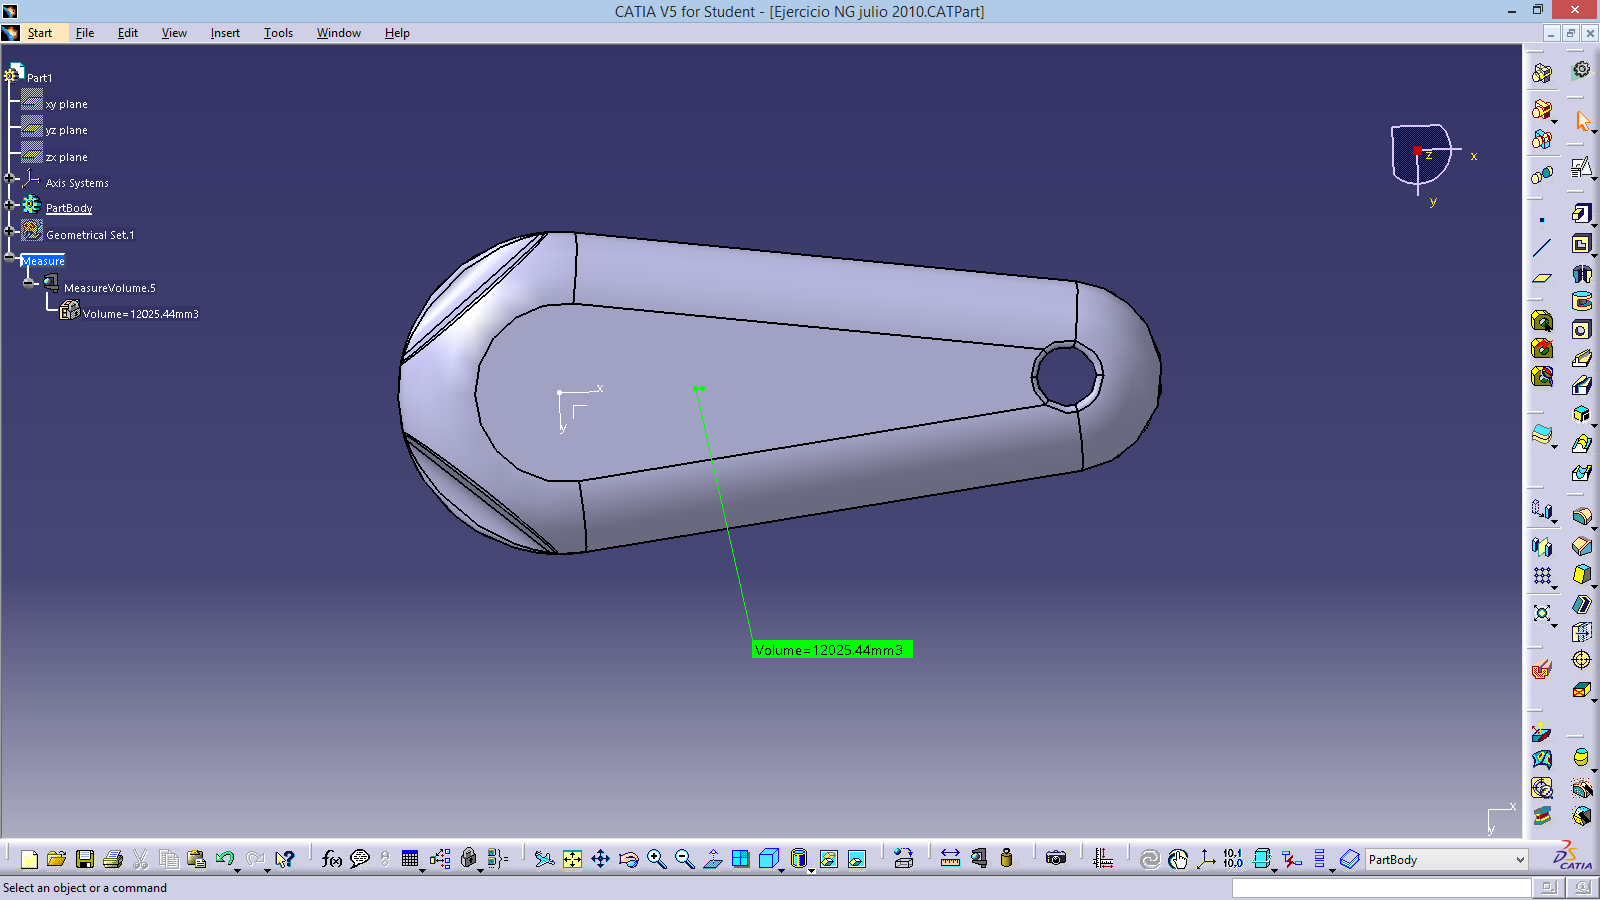1600x900 pixels.
Task: Open the Tools menu
Action: 278,33
